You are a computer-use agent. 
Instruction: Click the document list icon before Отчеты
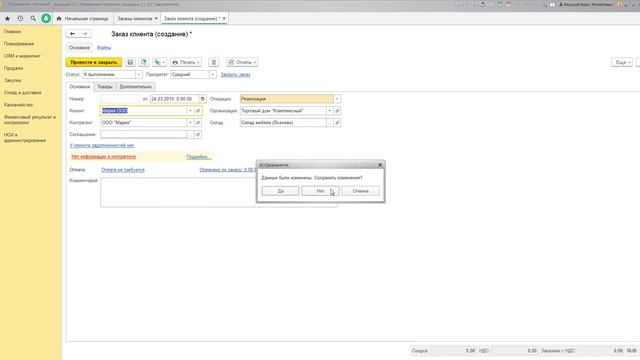pos(213,62)
